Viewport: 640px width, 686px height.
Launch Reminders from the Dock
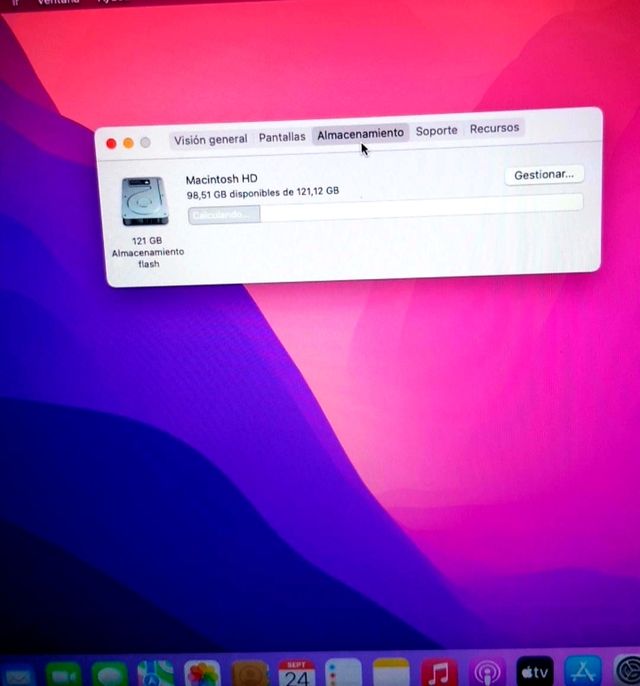click(343, 672)
